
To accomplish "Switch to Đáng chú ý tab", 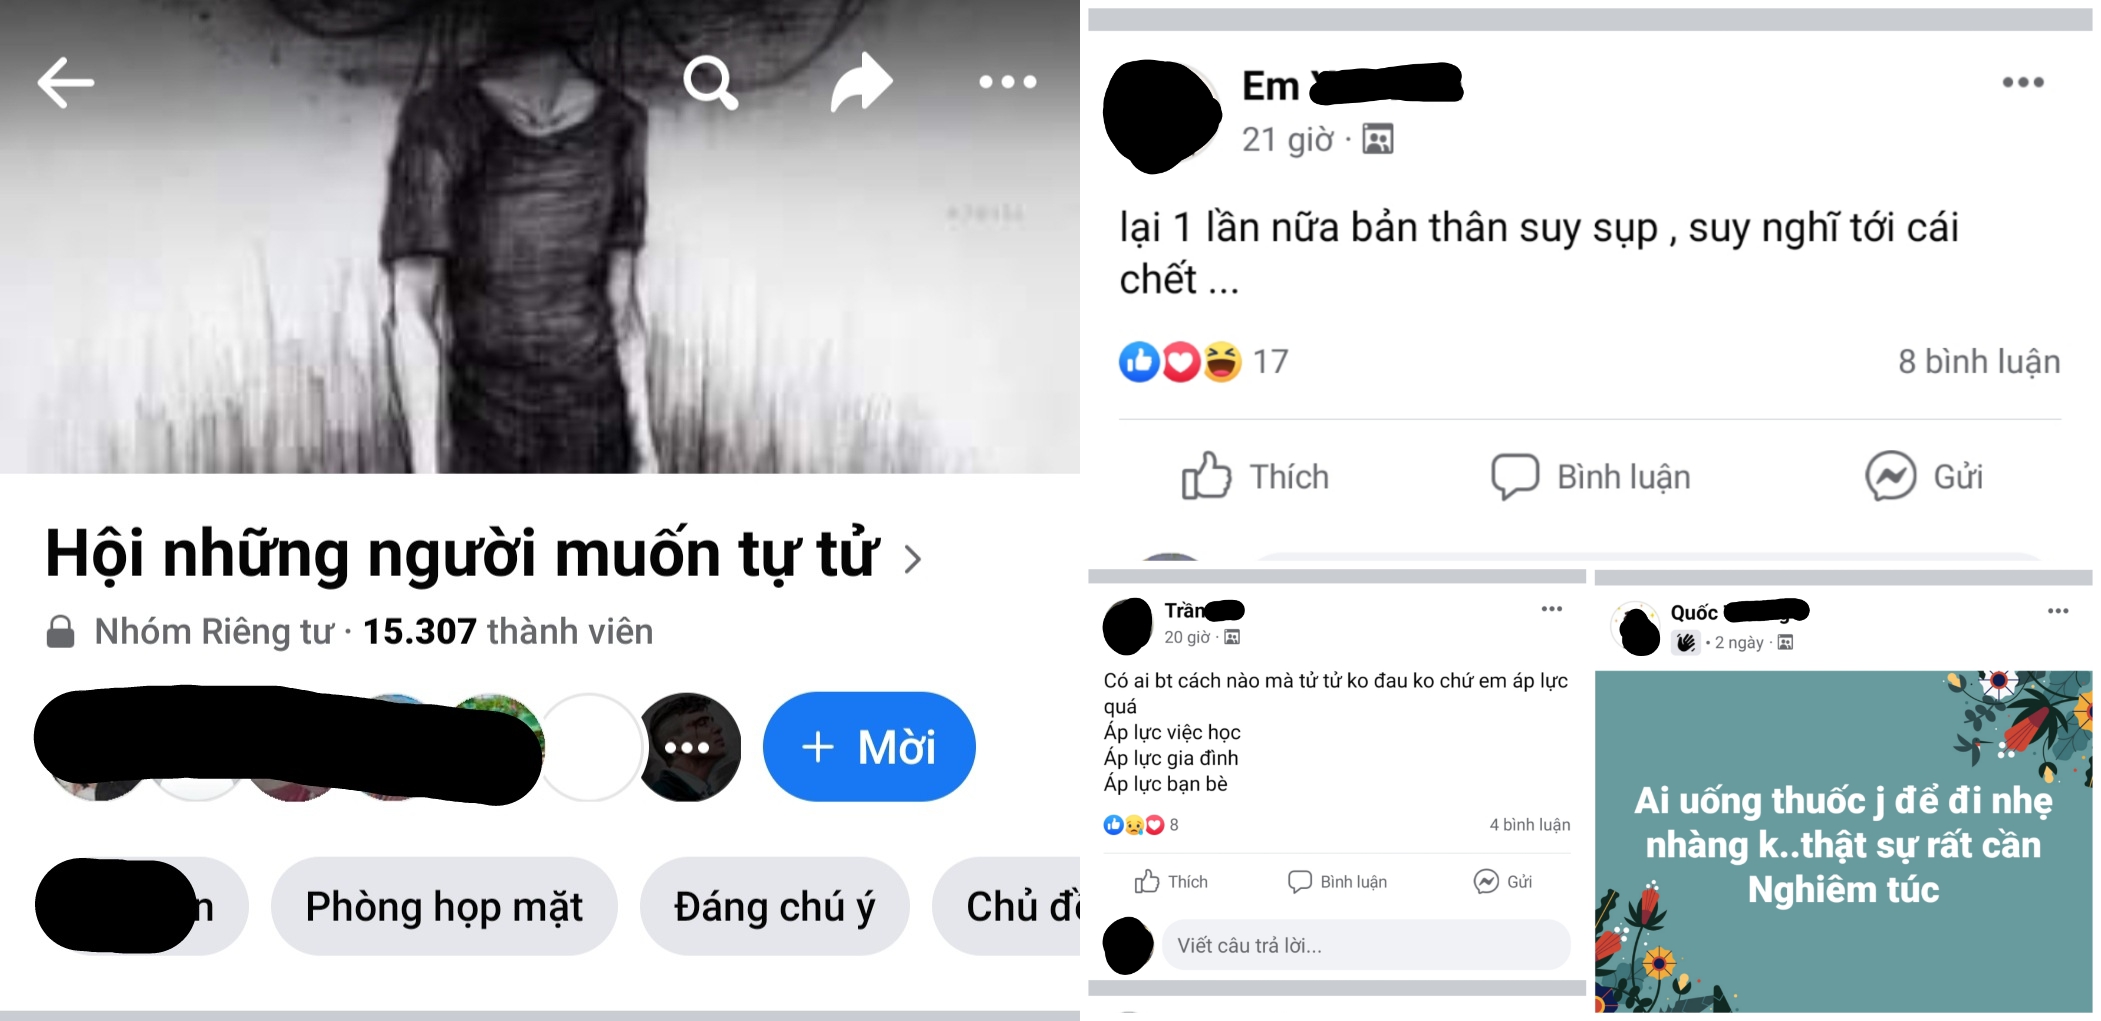I will click(x=774, y=906).
